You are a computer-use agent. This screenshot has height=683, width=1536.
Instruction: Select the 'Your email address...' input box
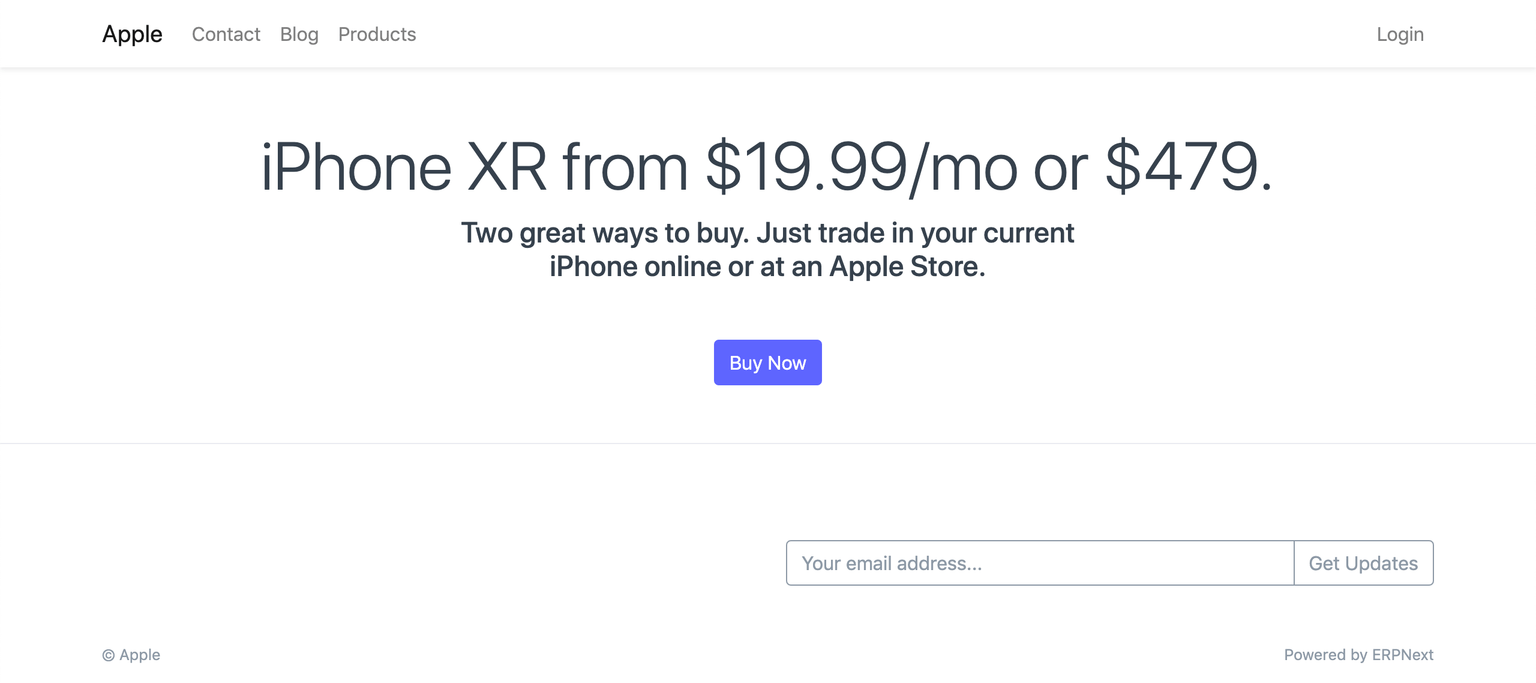coord(1040,563)
